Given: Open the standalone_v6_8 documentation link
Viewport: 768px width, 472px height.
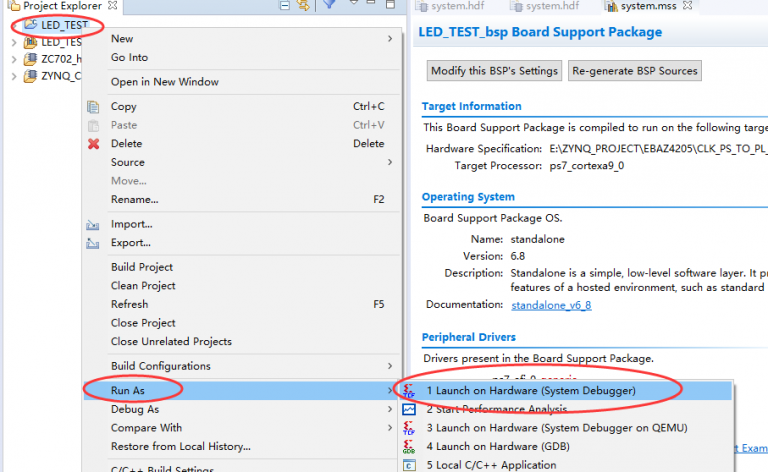Looking at the screenshot, I should 551,305.
